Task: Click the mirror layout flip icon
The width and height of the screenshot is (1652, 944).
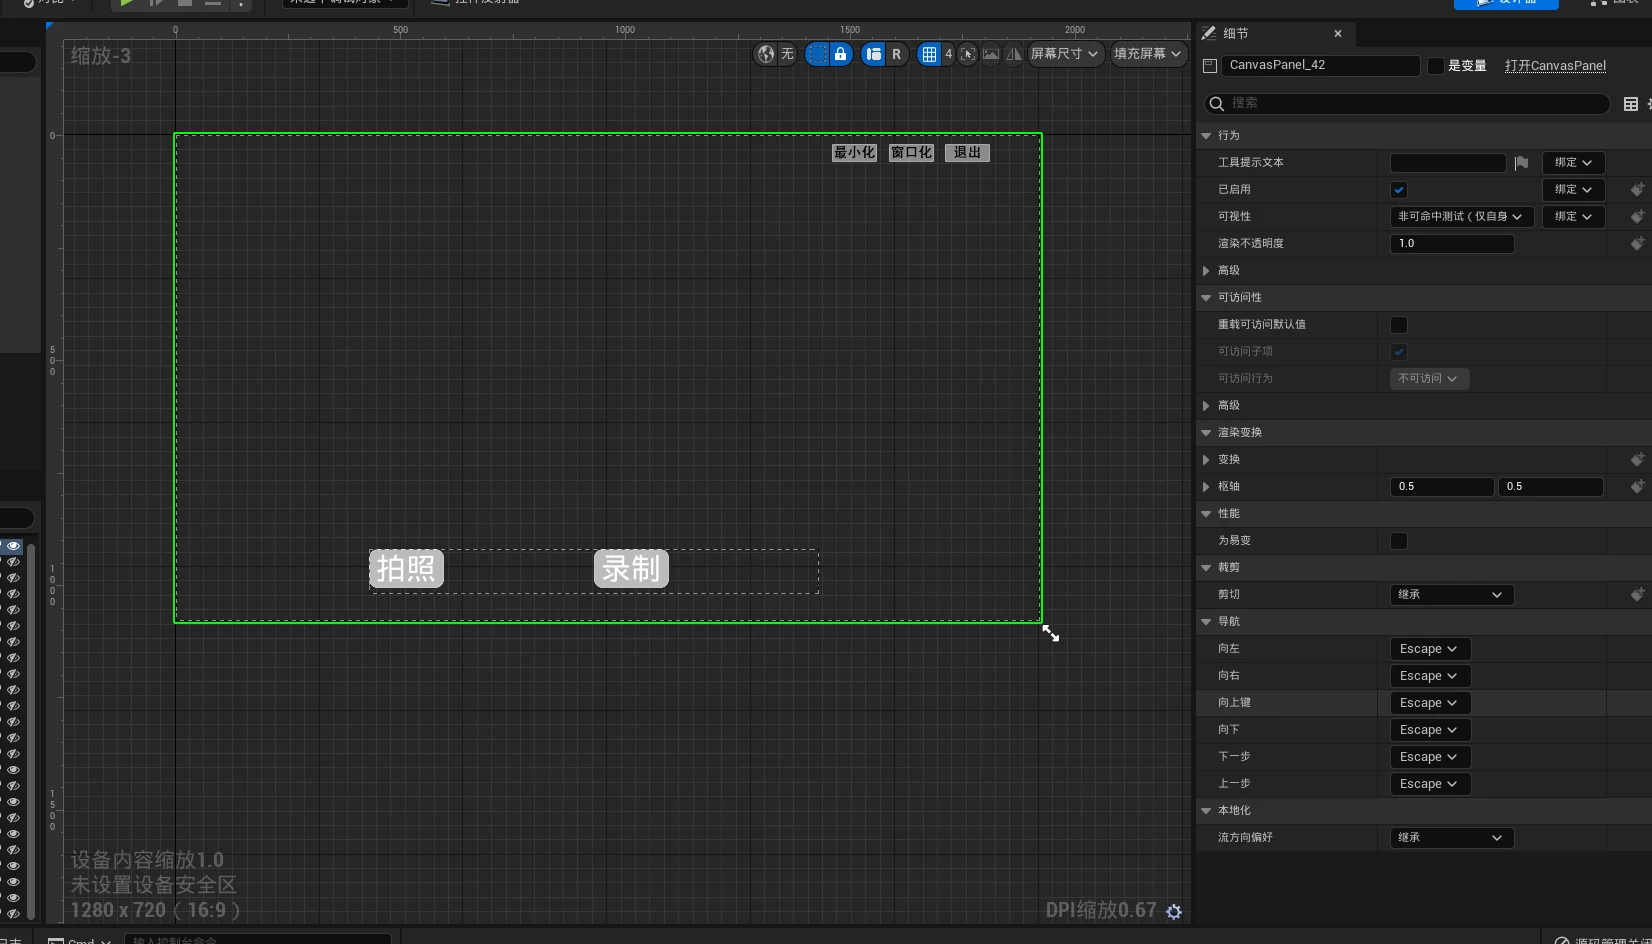Action: coord(1014,54)
